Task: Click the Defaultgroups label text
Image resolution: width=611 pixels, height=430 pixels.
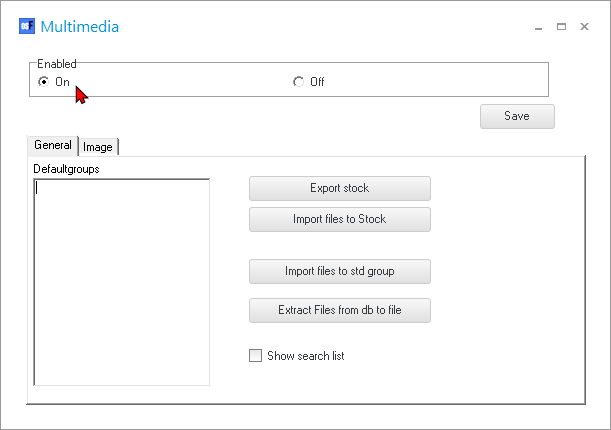Action: [x=66, y=169]
